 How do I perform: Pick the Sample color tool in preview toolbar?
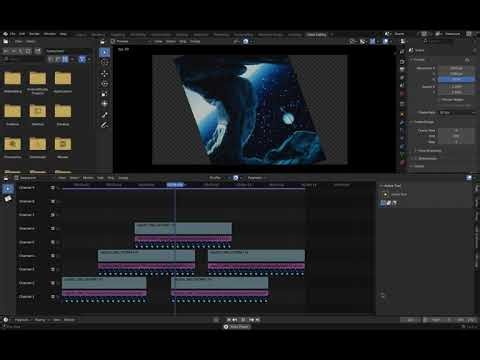[x=104, y=115]
